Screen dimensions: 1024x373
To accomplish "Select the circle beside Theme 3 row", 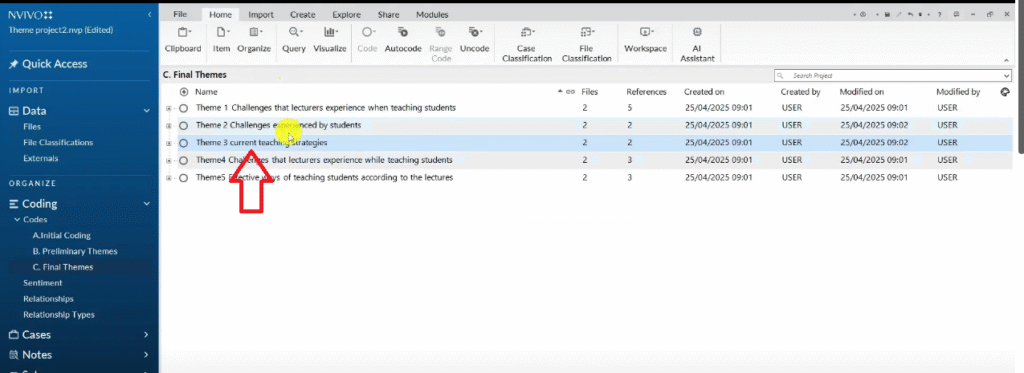I will 184,142.
